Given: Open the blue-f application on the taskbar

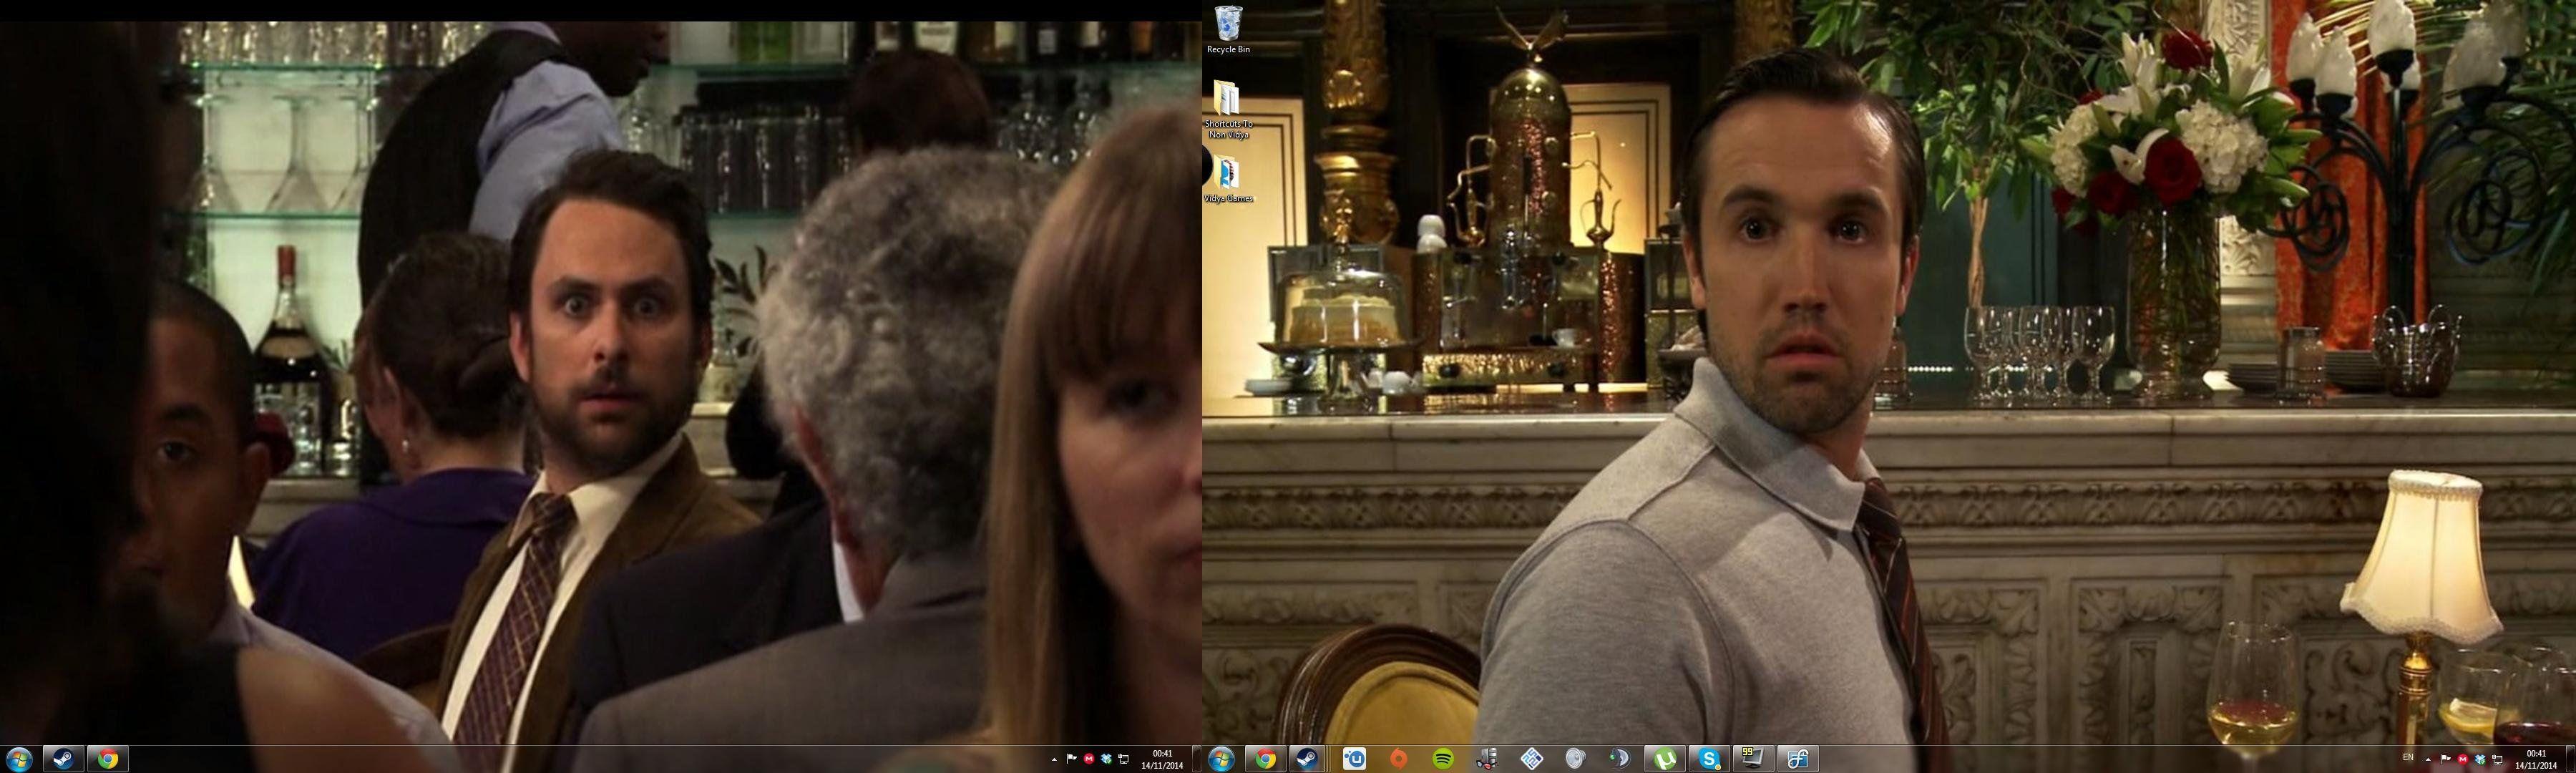Looking at the screenshot, I should click(1798, 759).
